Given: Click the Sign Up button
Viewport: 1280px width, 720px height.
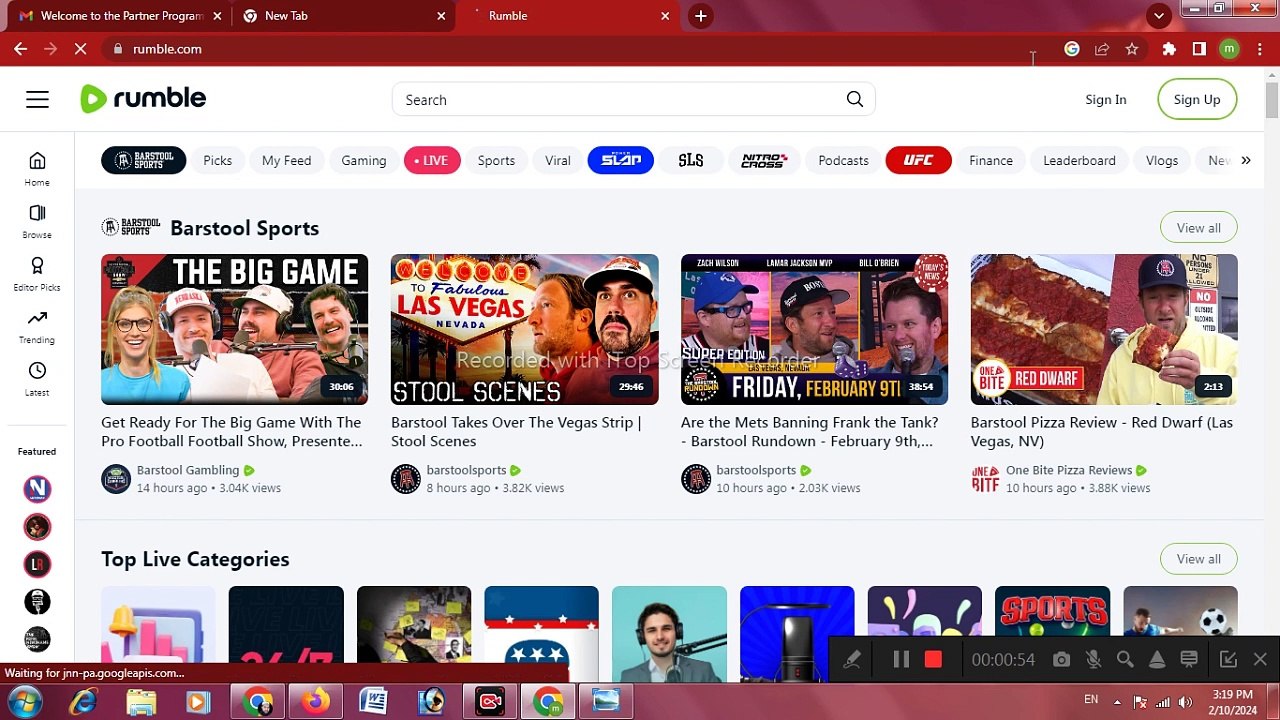Looking at the screenshot, I should pos(1197,100).
